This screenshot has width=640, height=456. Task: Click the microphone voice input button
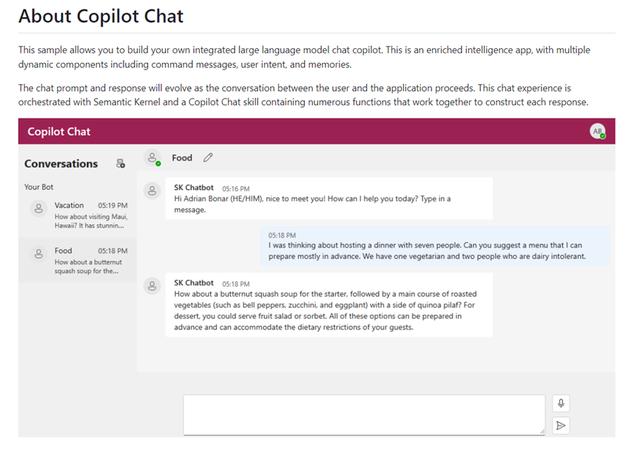click(x=561, y=403)
